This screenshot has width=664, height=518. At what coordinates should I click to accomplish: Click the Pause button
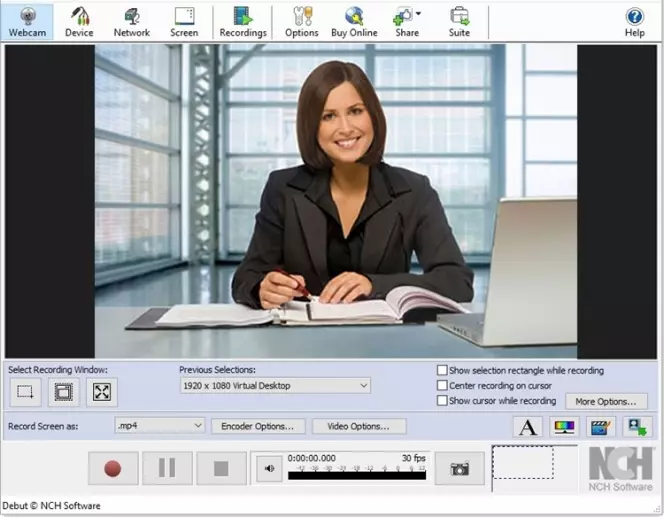click(167, 468)
